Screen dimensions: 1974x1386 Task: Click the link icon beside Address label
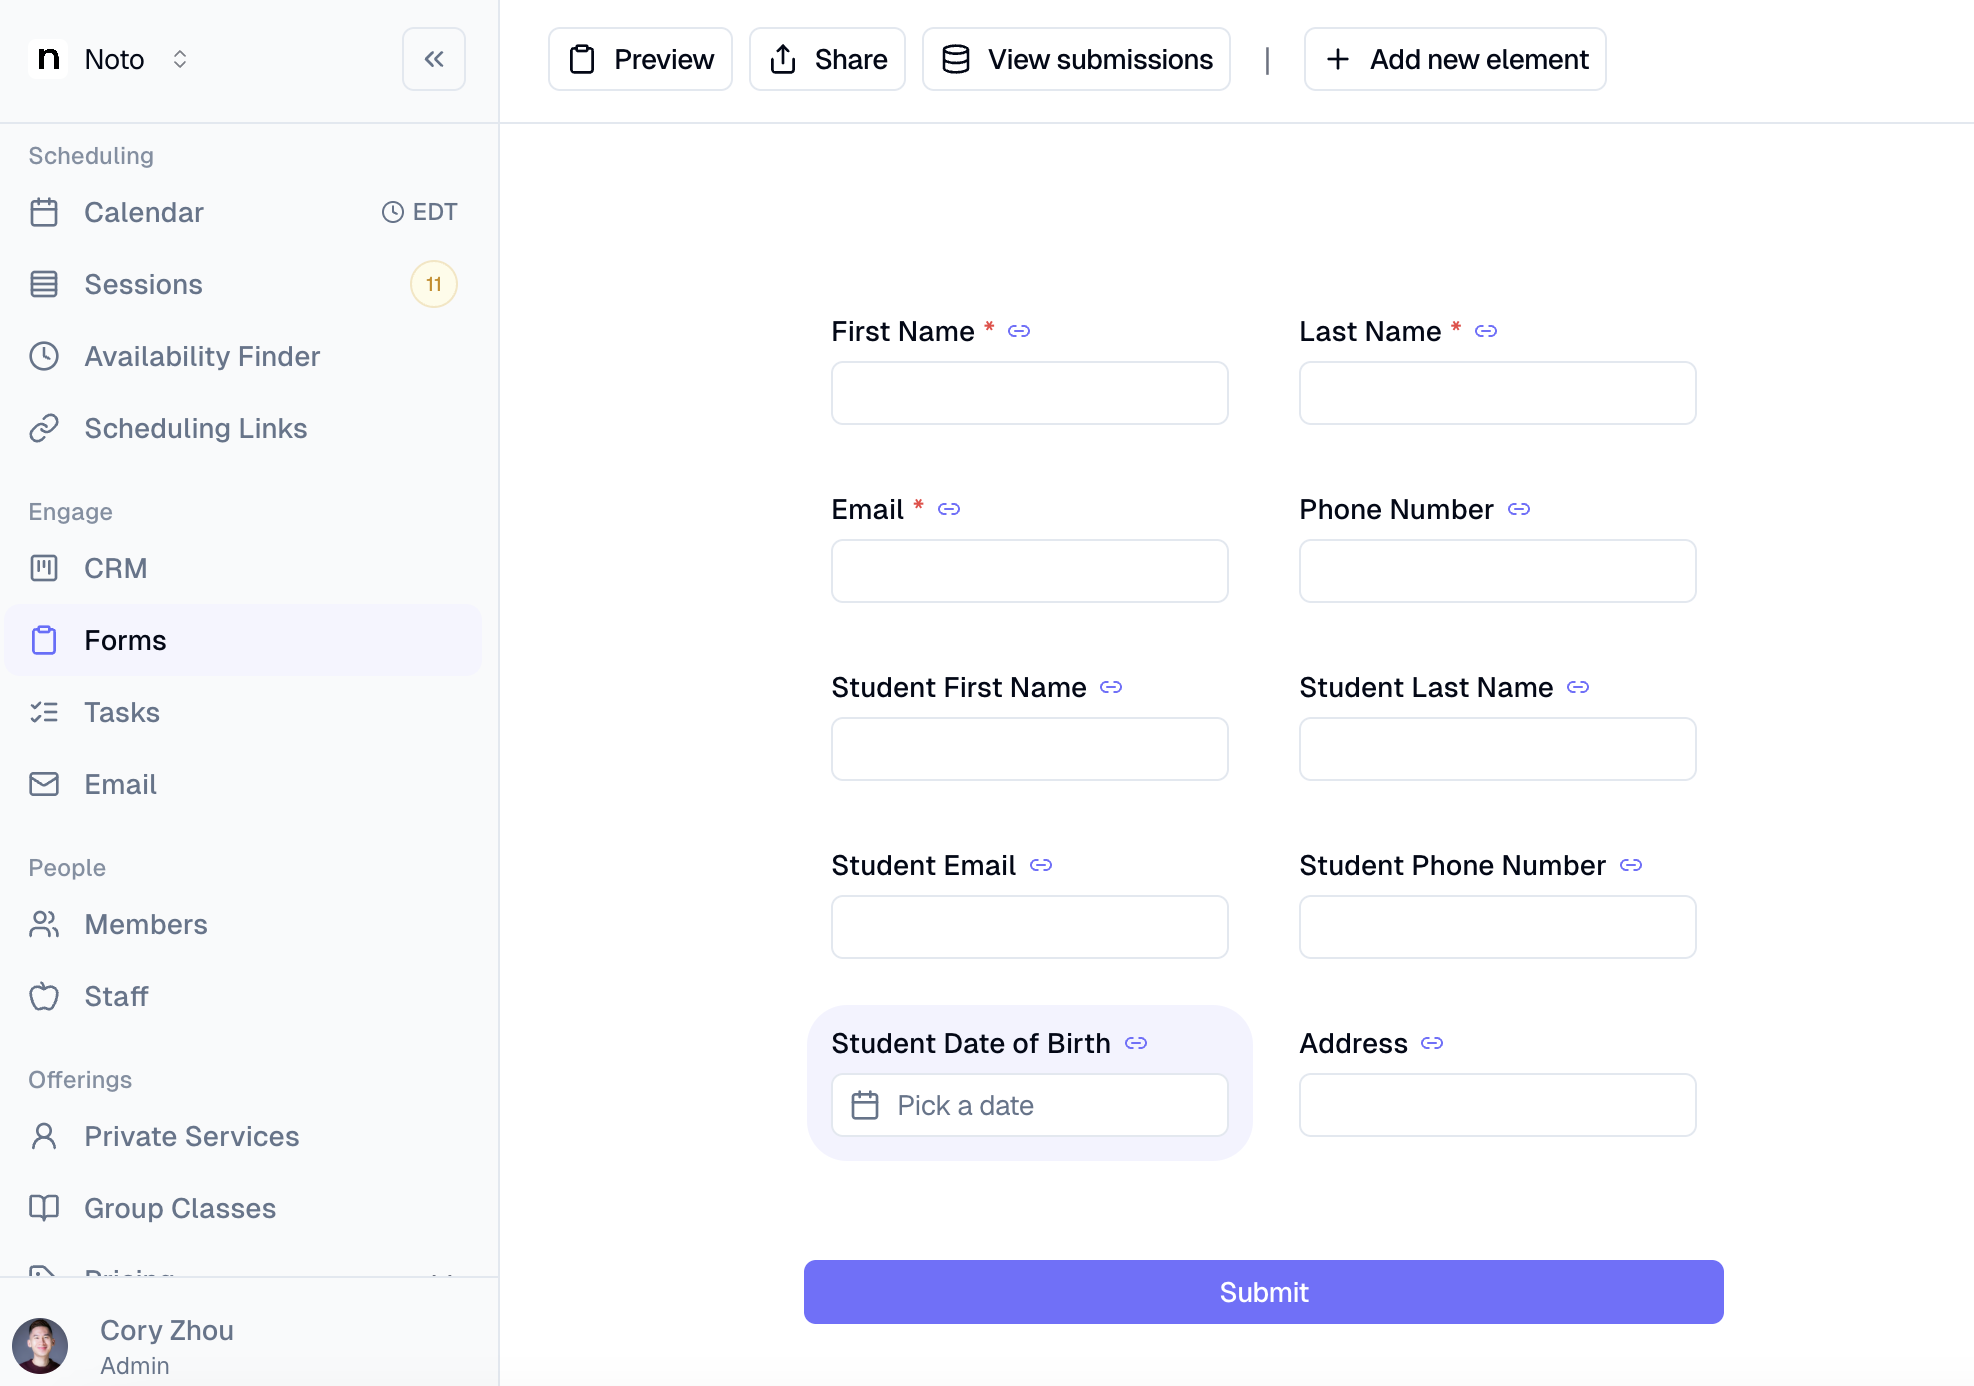[1432, 1043]
